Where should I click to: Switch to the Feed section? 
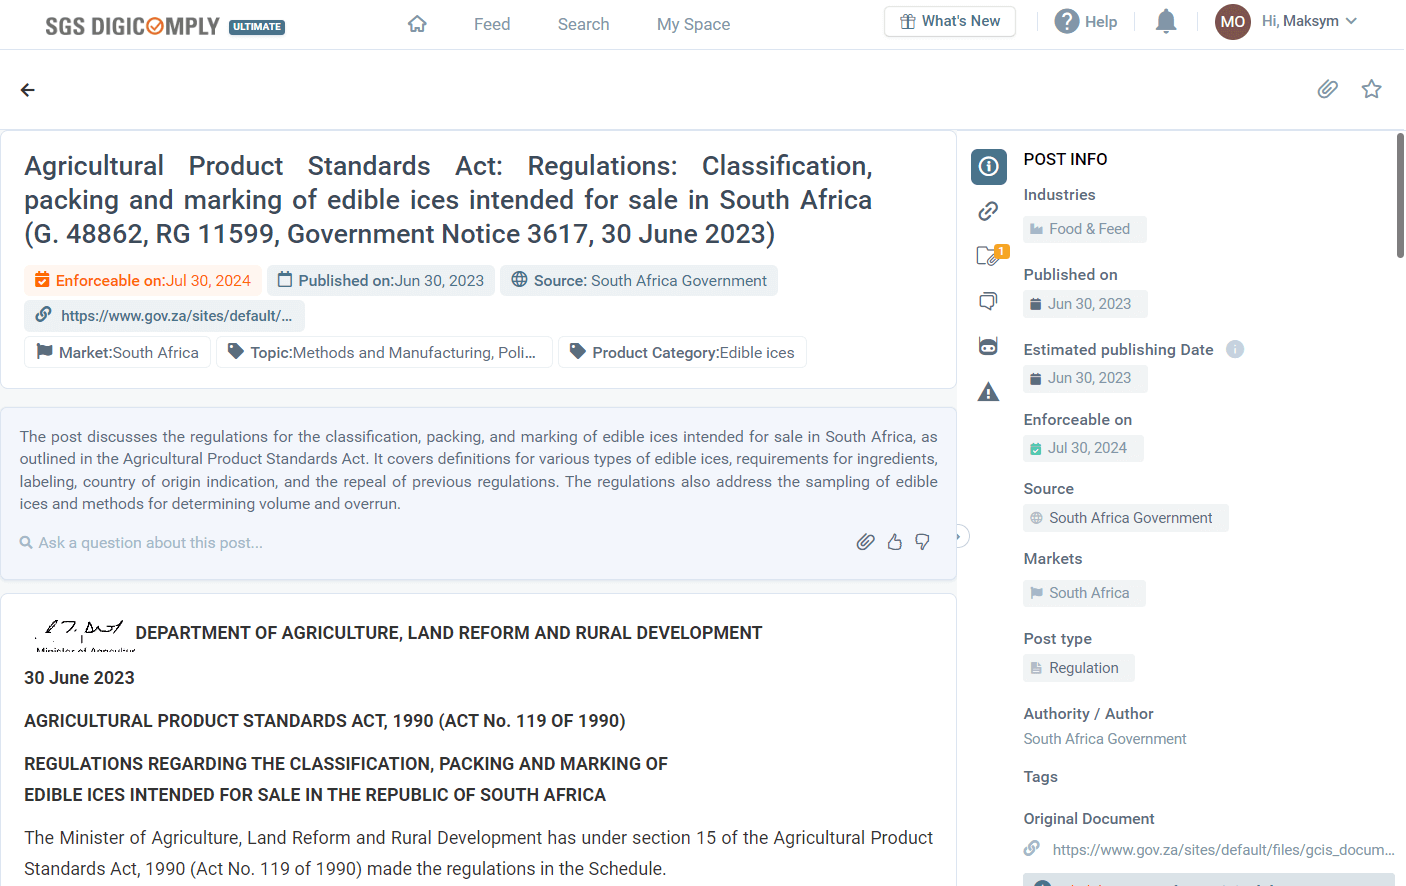coord(491,24)
